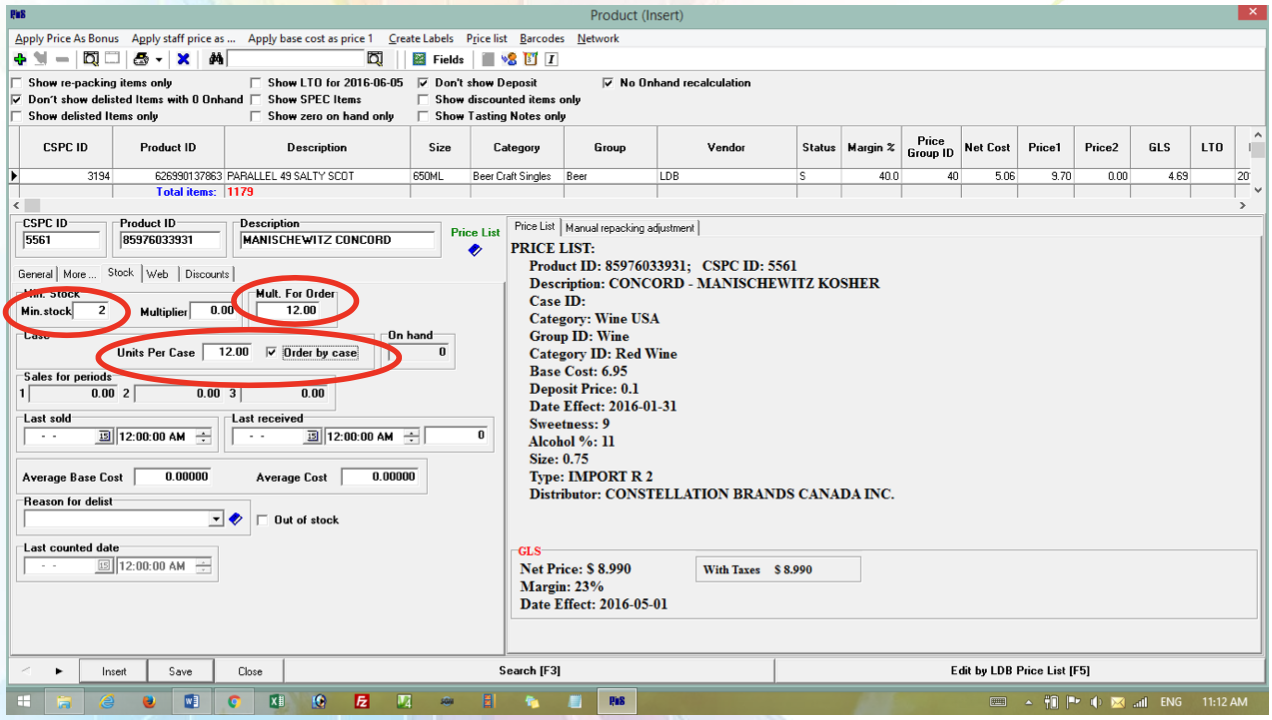Open the Network menu

[x=598, y=38]
